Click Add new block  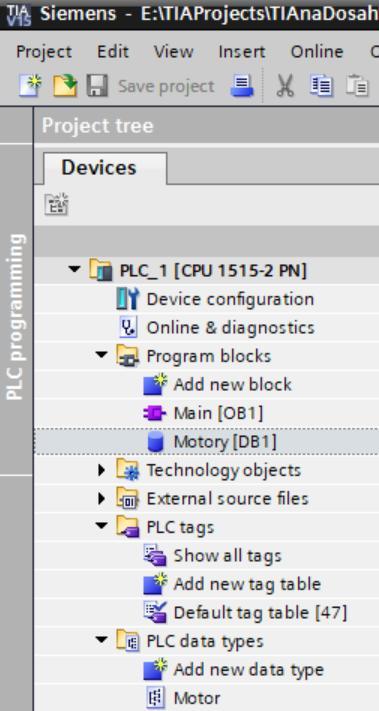pyautogui.click(x=233, y=385)
